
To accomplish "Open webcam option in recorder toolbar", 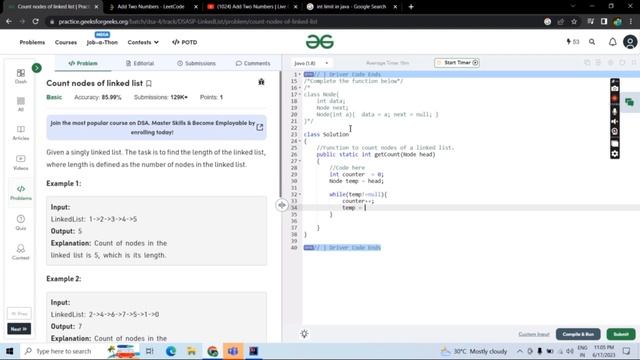I will [x=615, y=131].
